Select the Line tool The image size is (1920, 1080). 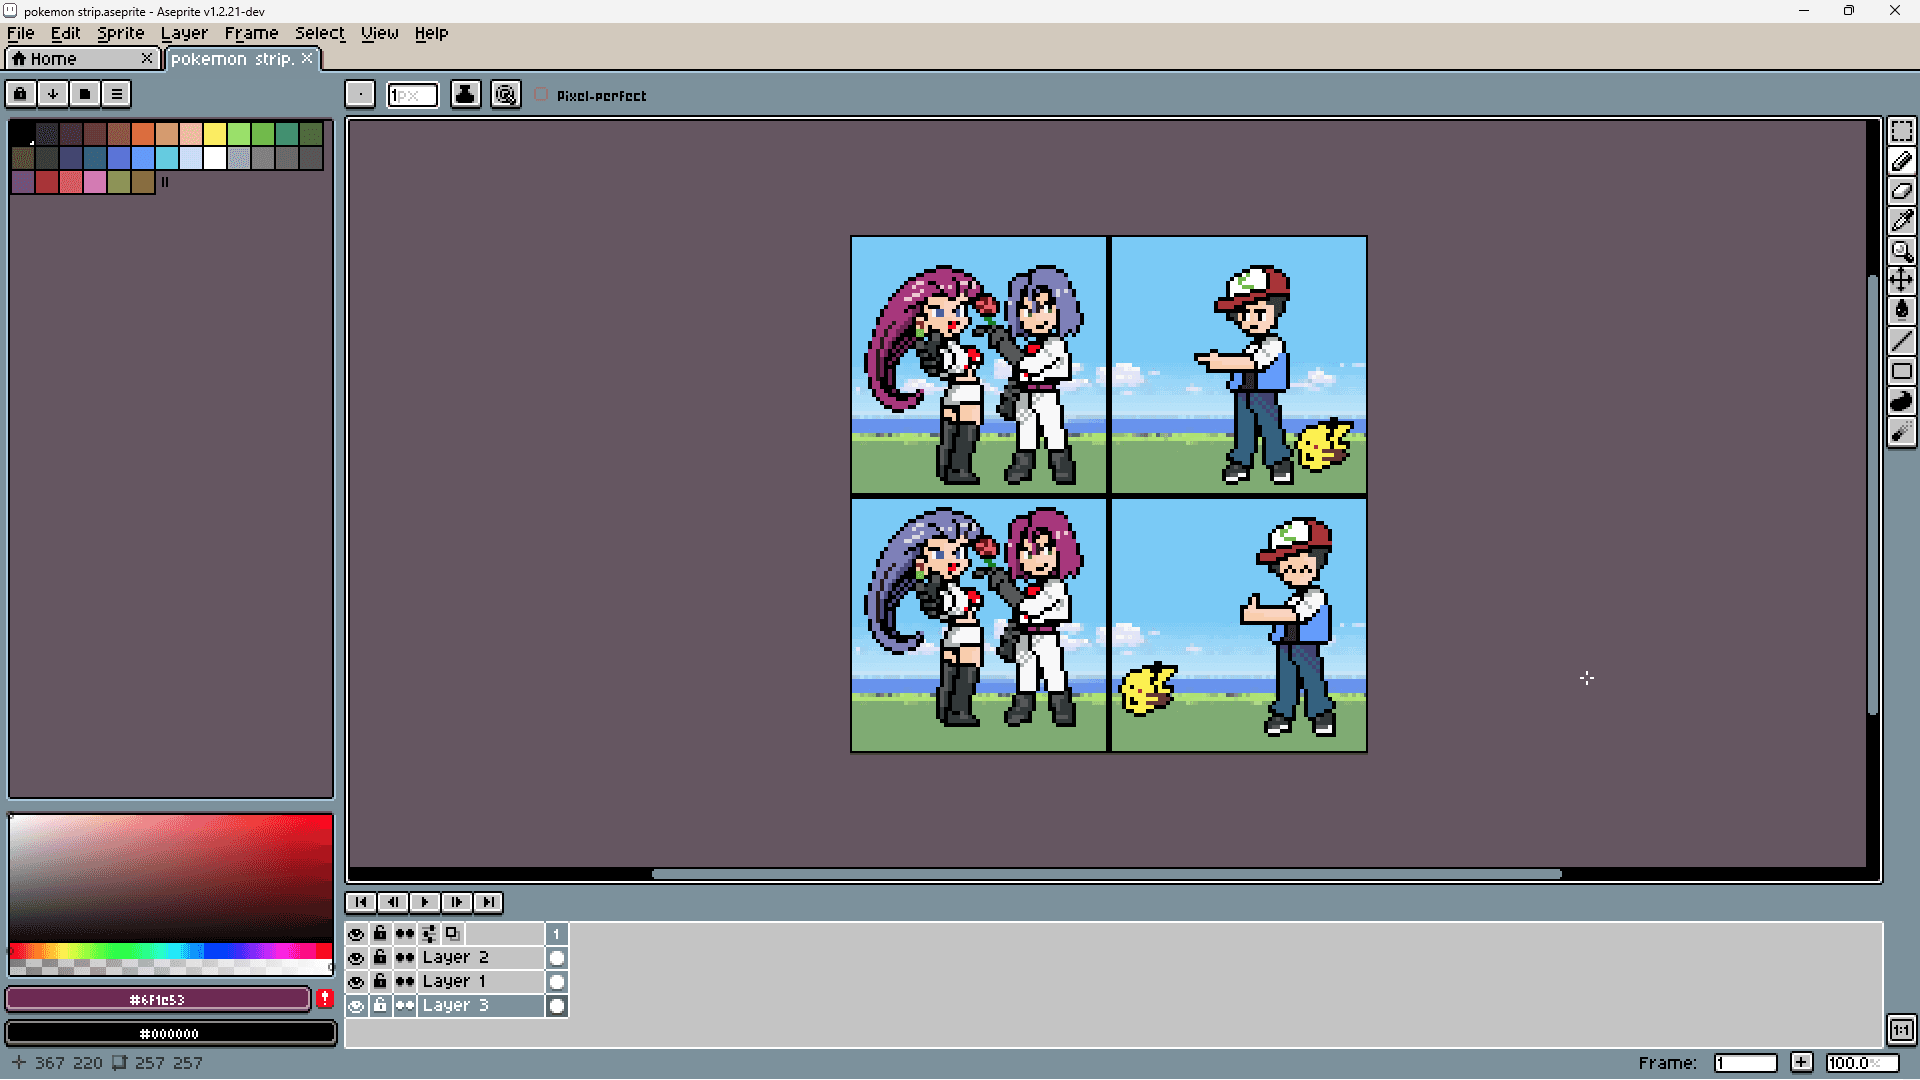coord(1901,341)
